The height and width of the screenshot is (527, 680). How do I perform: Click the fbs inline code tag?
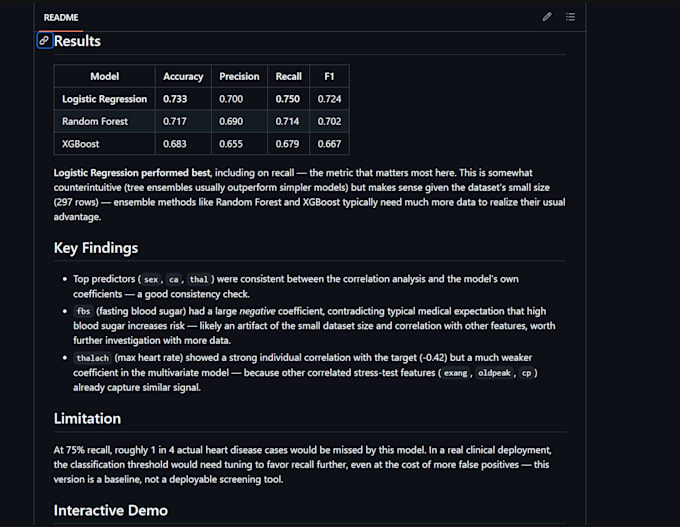[x=83, y=311]
